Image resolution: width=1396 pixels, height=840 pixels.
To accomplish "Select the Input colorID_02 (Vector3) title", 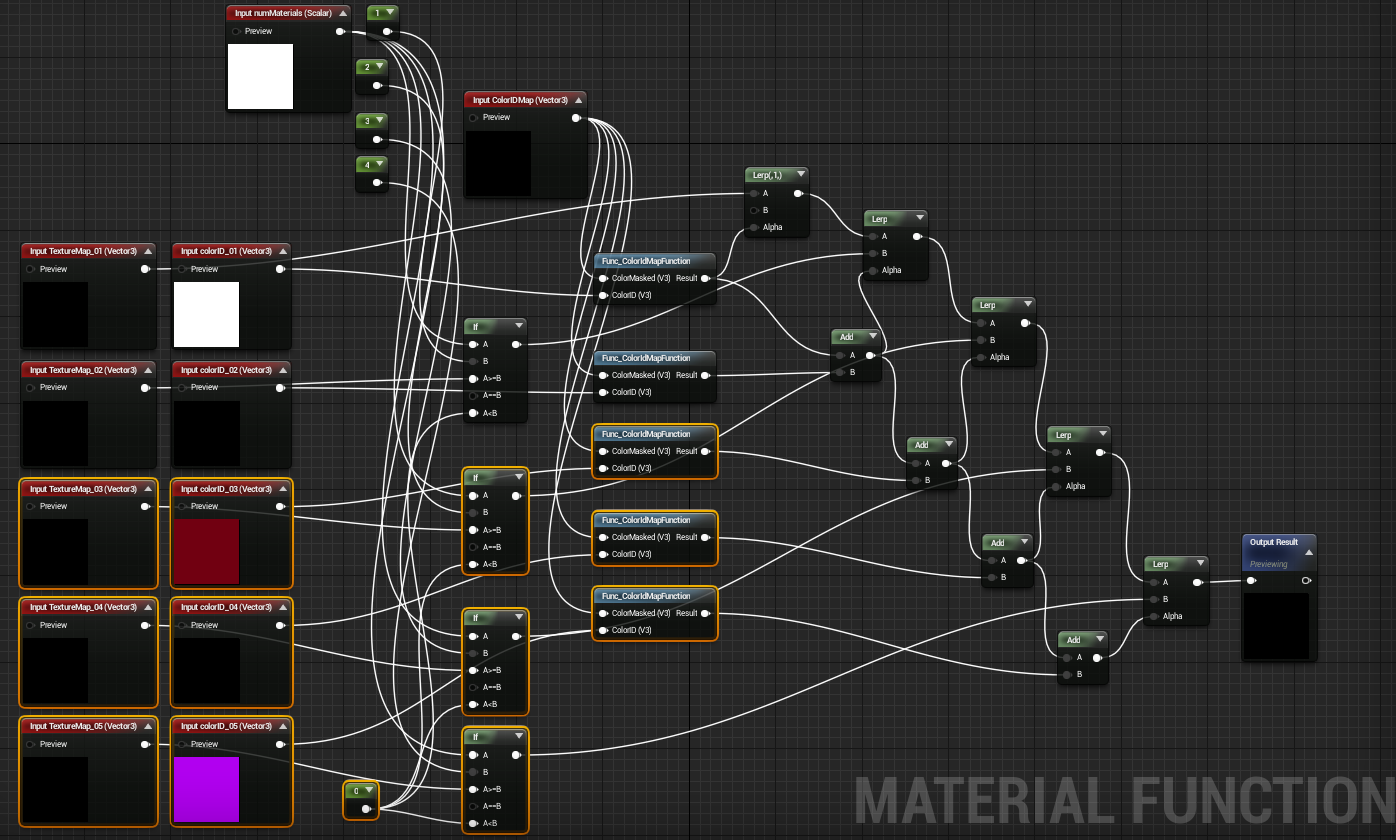I will coord(226,370).
